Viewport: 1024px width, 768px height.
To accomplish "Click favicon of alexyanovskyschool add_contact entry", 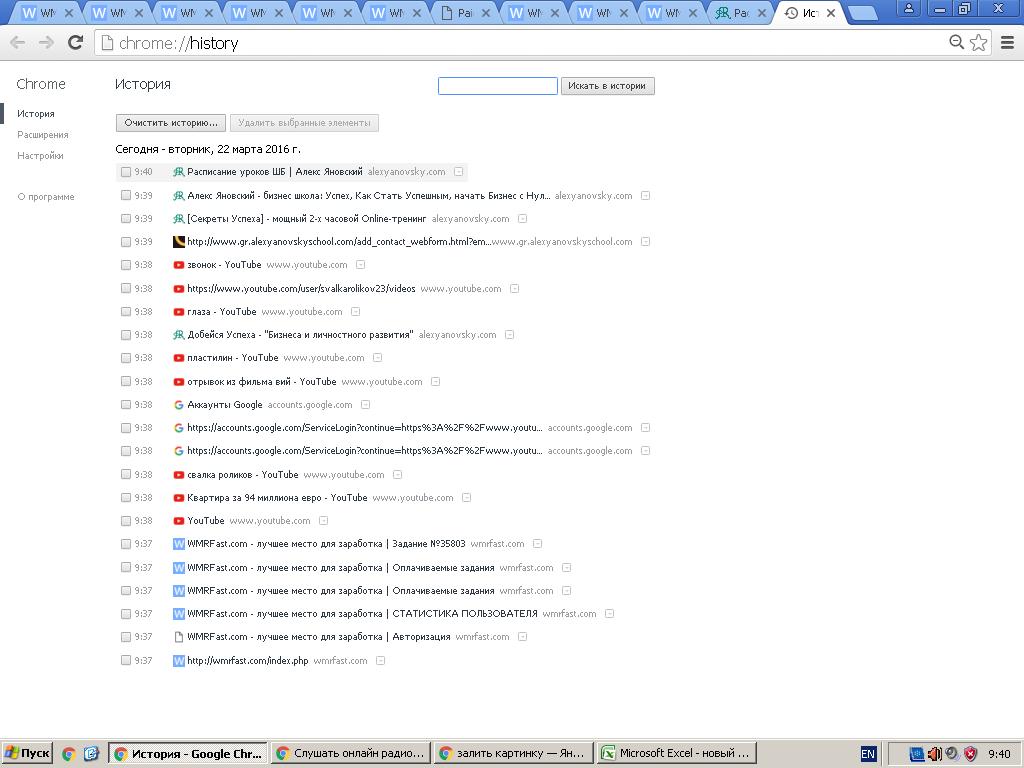I will tap(178, 242).
